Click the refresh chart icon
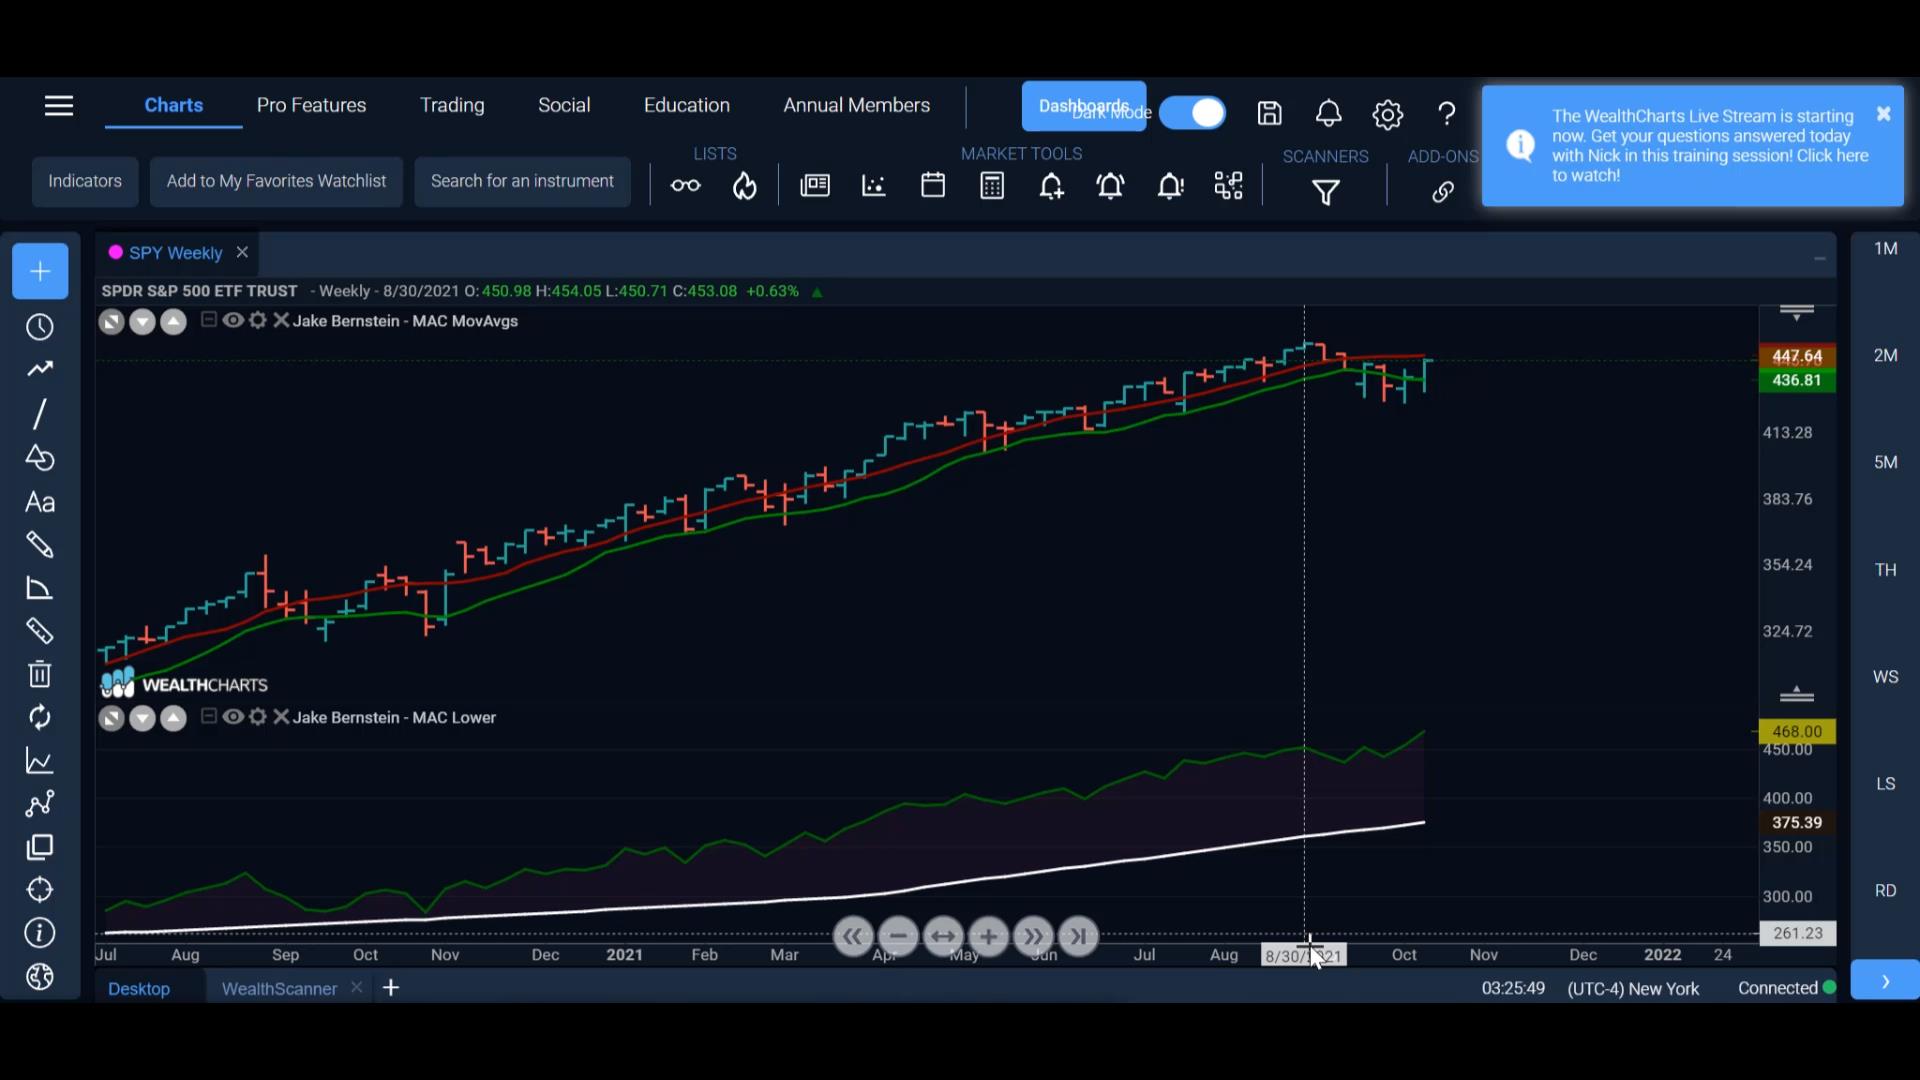Image resolution: width=1920 pixels, height=1080 pixels. (40, 717)
